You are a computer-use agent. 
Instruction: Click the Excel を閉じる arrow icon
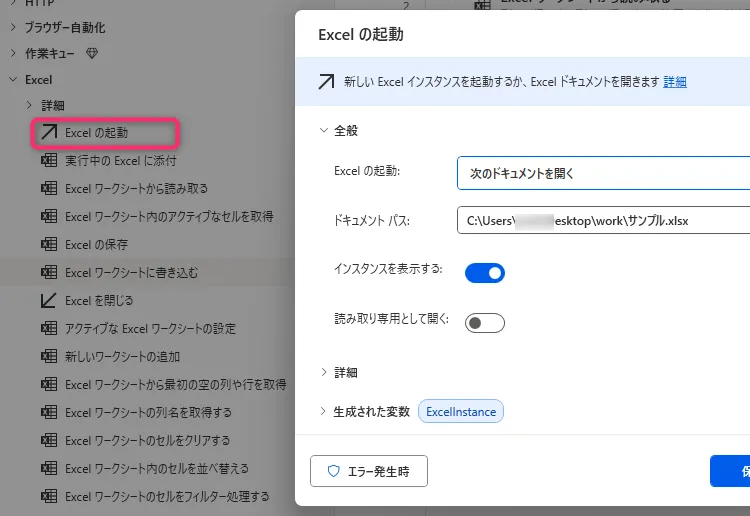click(x=48, y=300)
